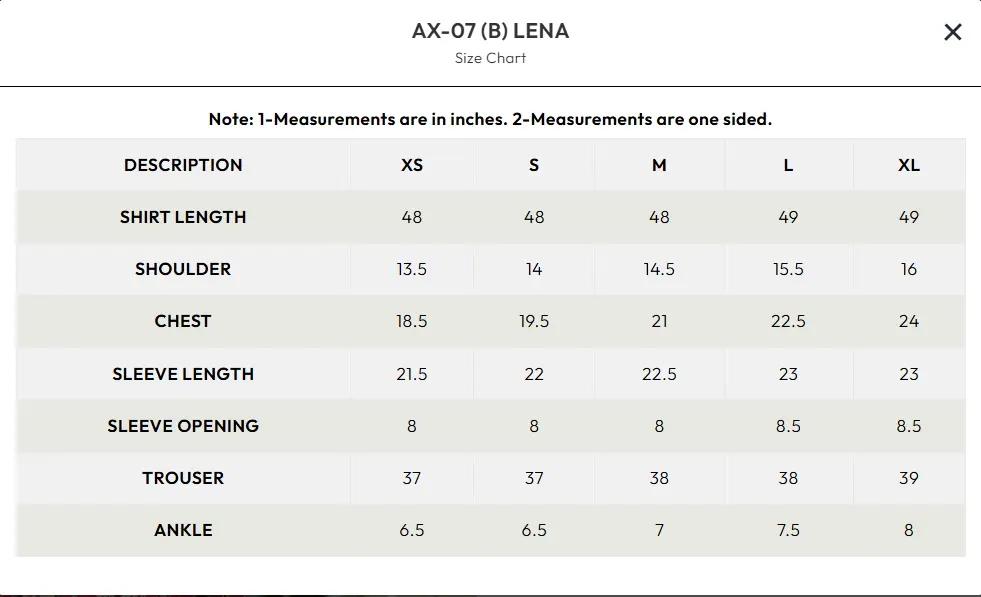This screenshot has width=981, height=597.
Task: Click the XL trouser value 39
Action: [x=908, y=478]
